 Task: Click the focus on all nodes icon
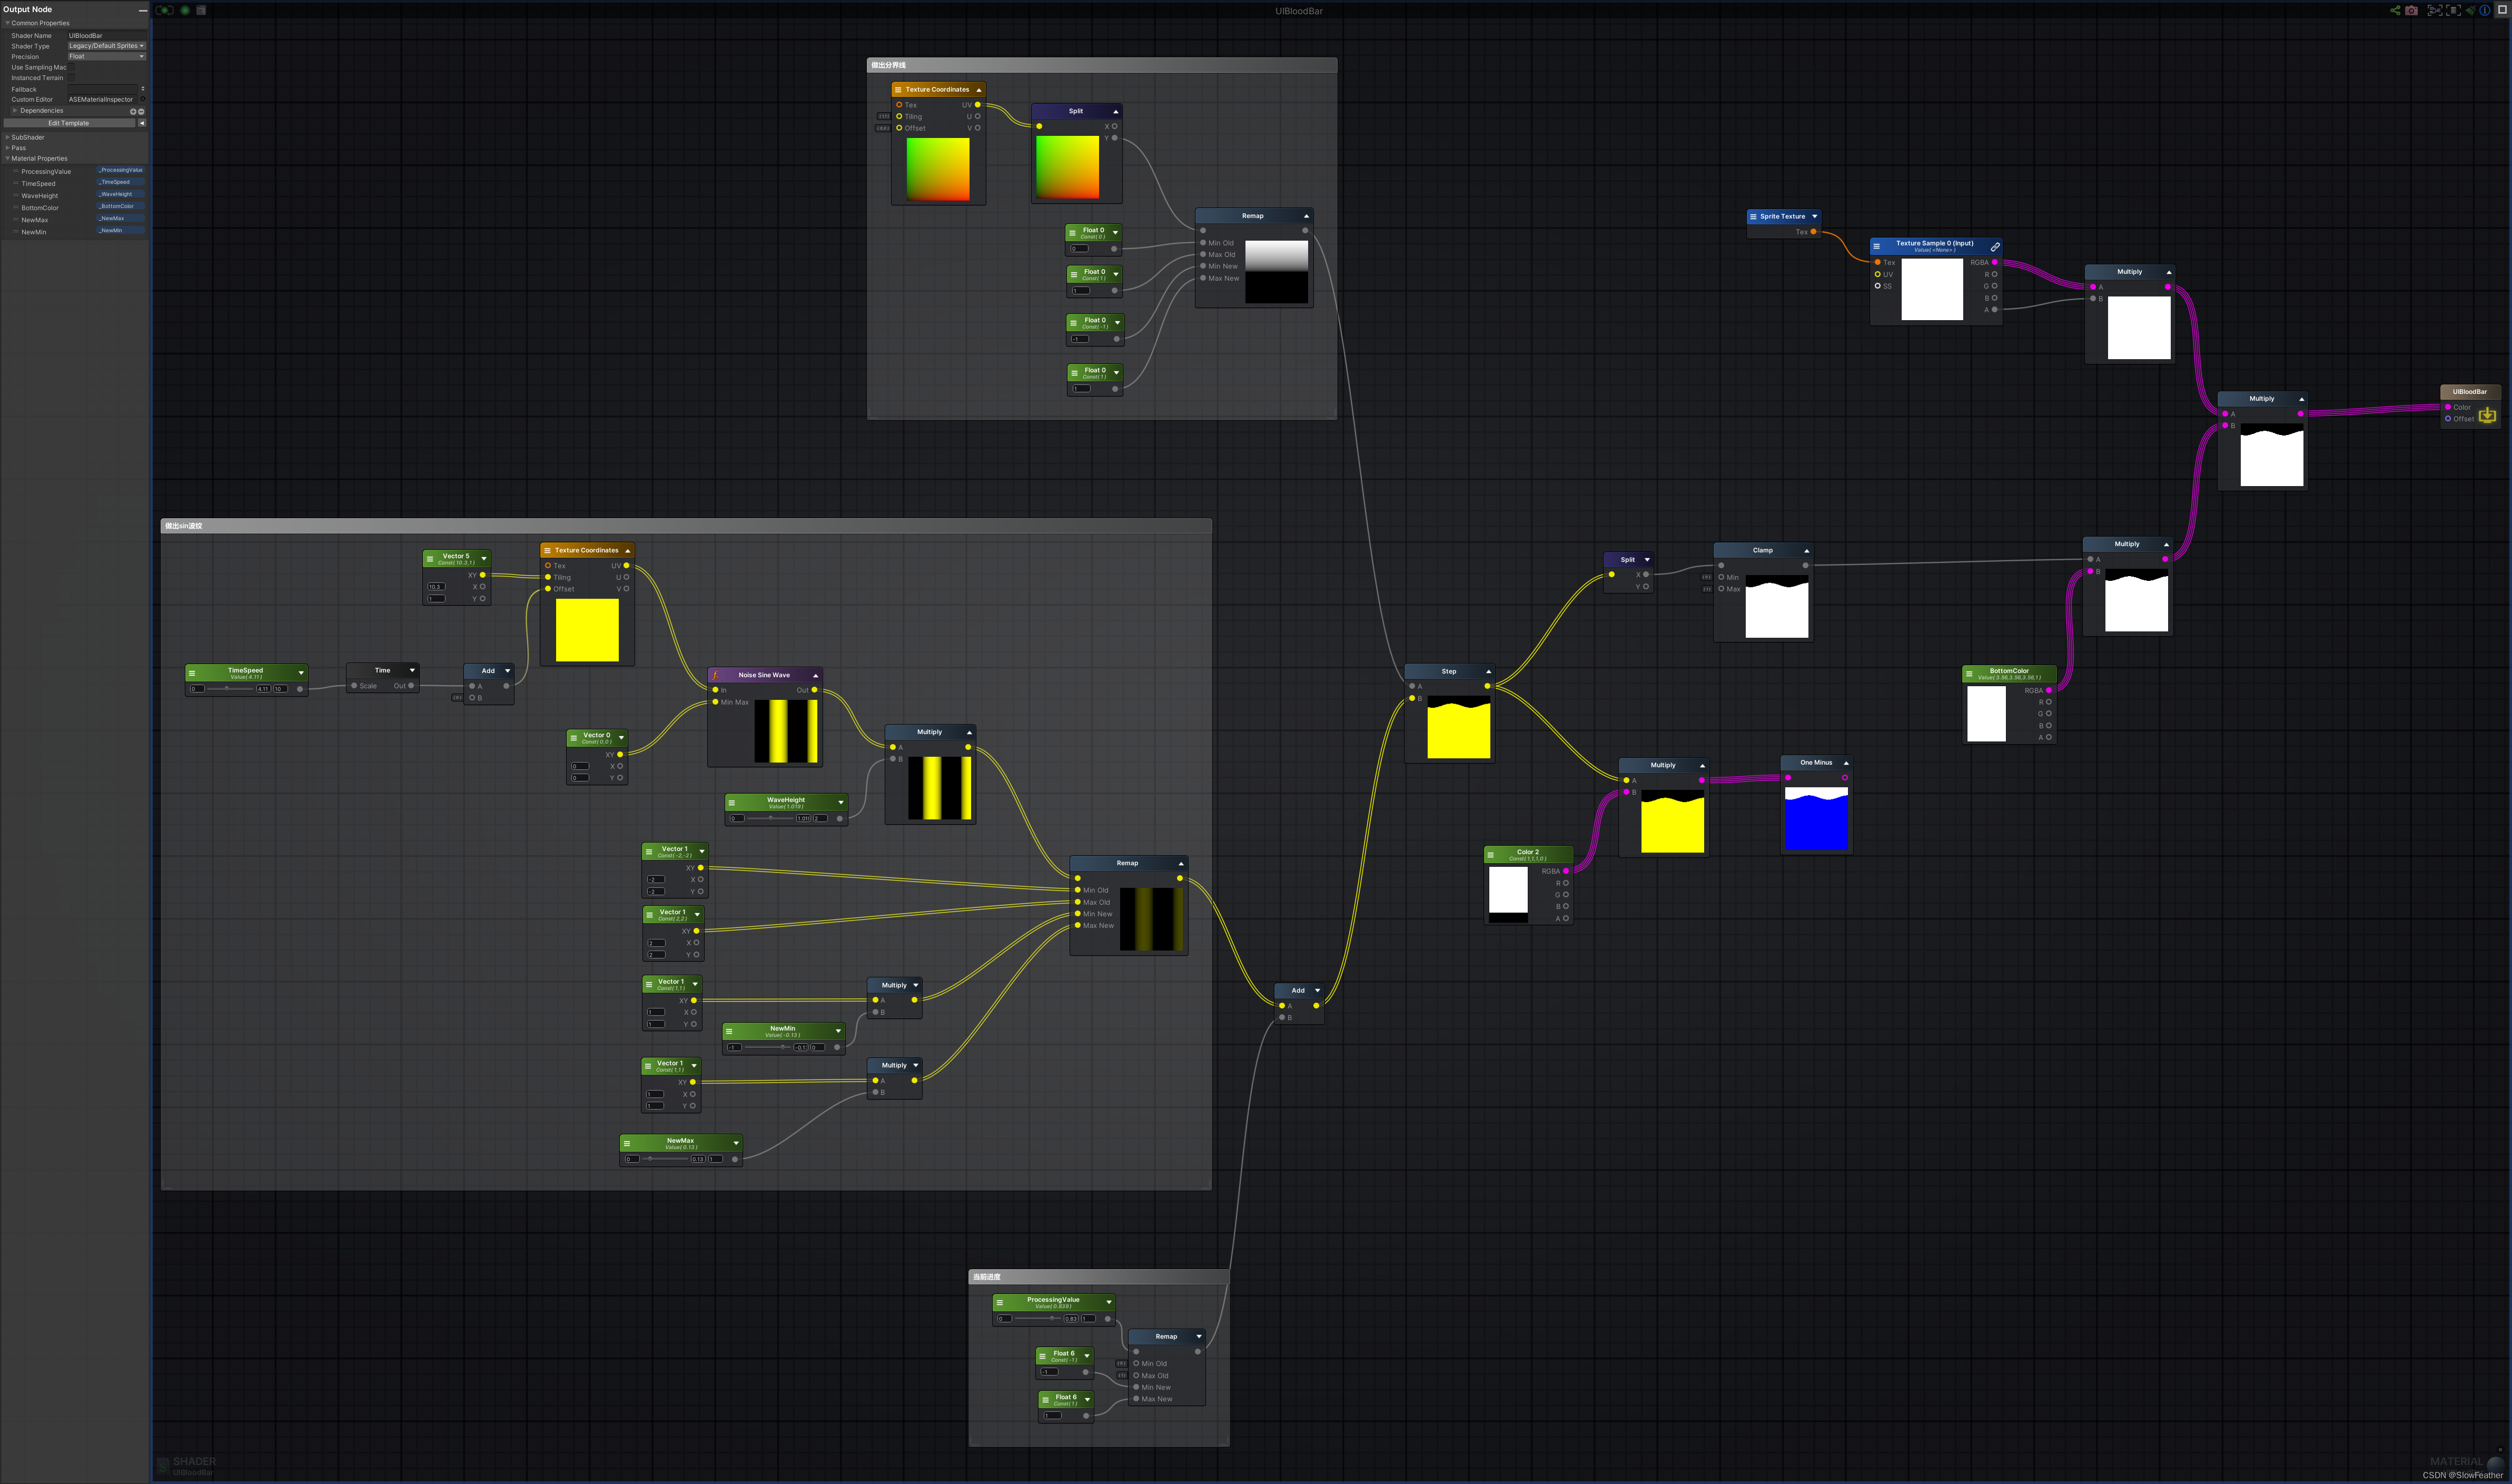click(x=2435, y=10)
